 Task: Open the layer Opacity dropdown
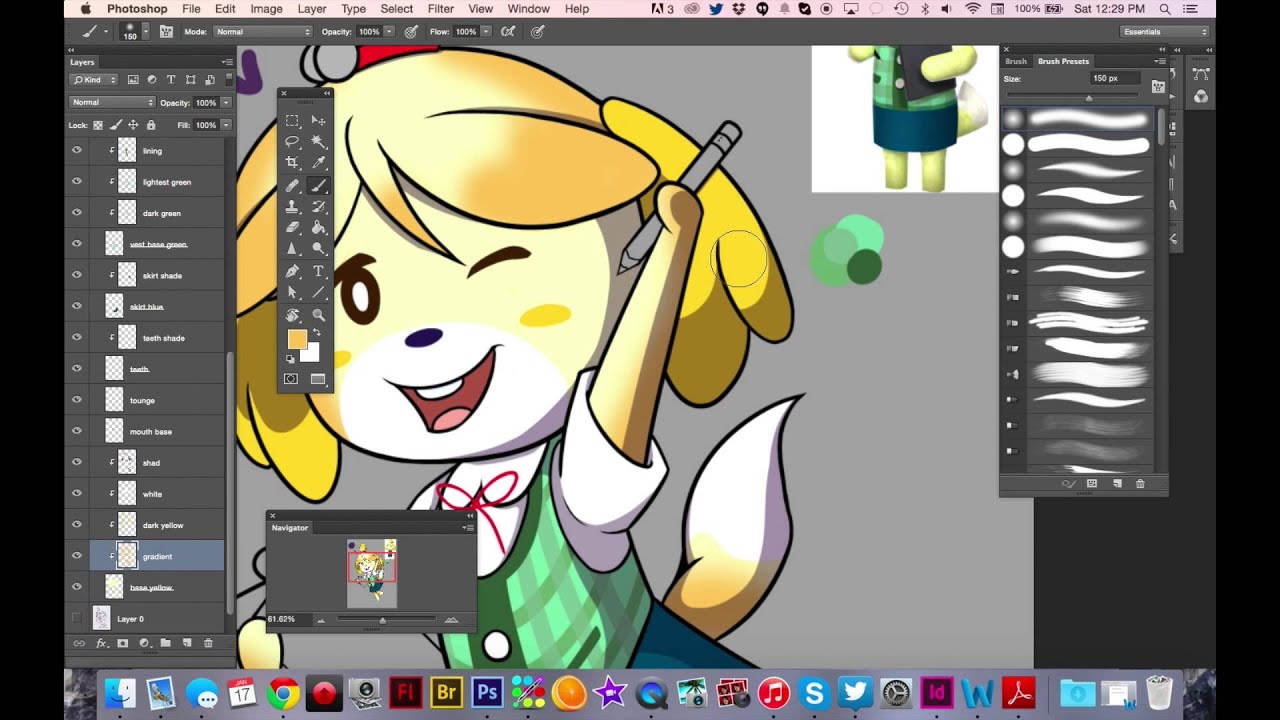click(x=227, y=102)
